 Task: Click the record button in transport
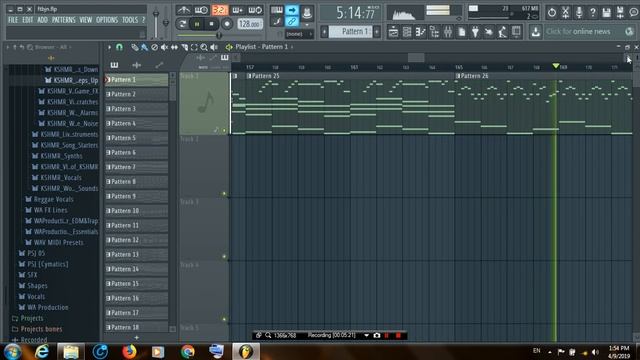(x=227, y=24)
